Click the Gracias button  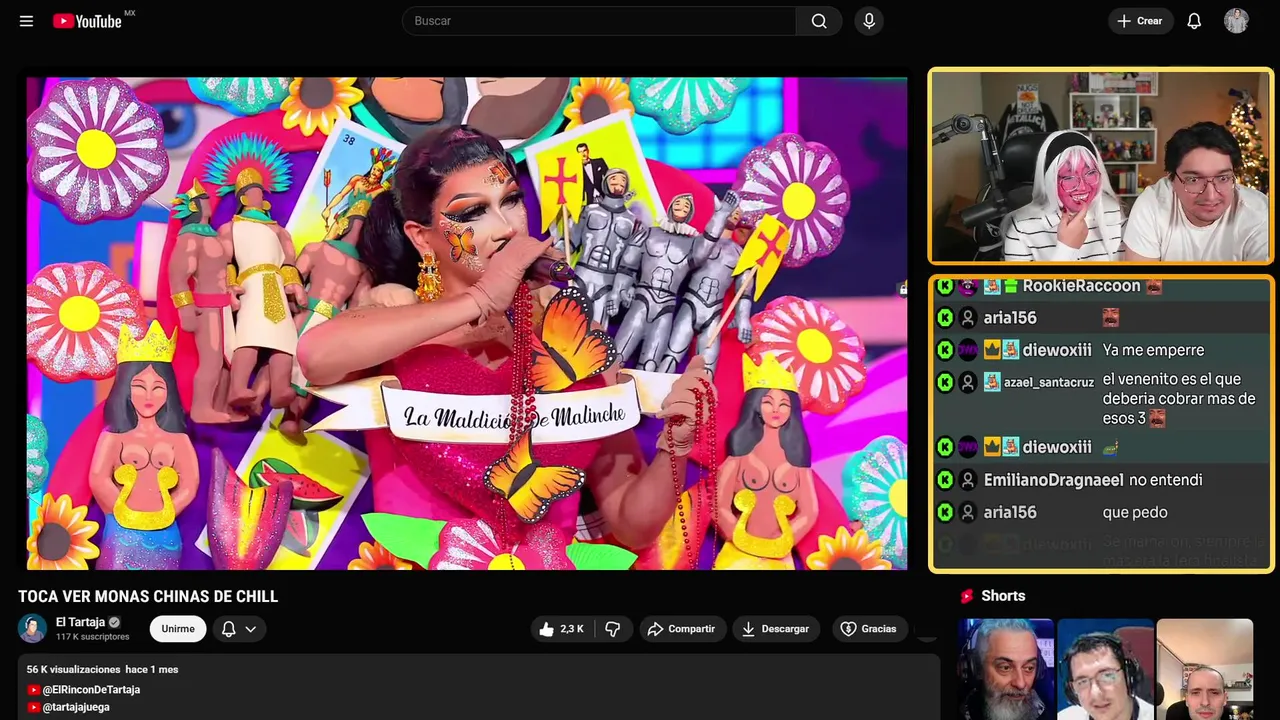(868, 629)
